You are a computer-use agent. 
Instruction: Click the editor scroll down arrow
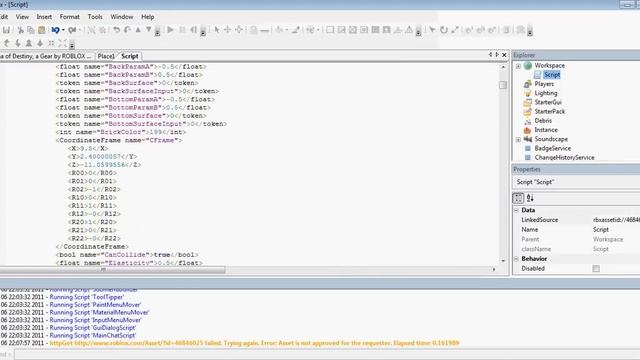tap(503, 261)
